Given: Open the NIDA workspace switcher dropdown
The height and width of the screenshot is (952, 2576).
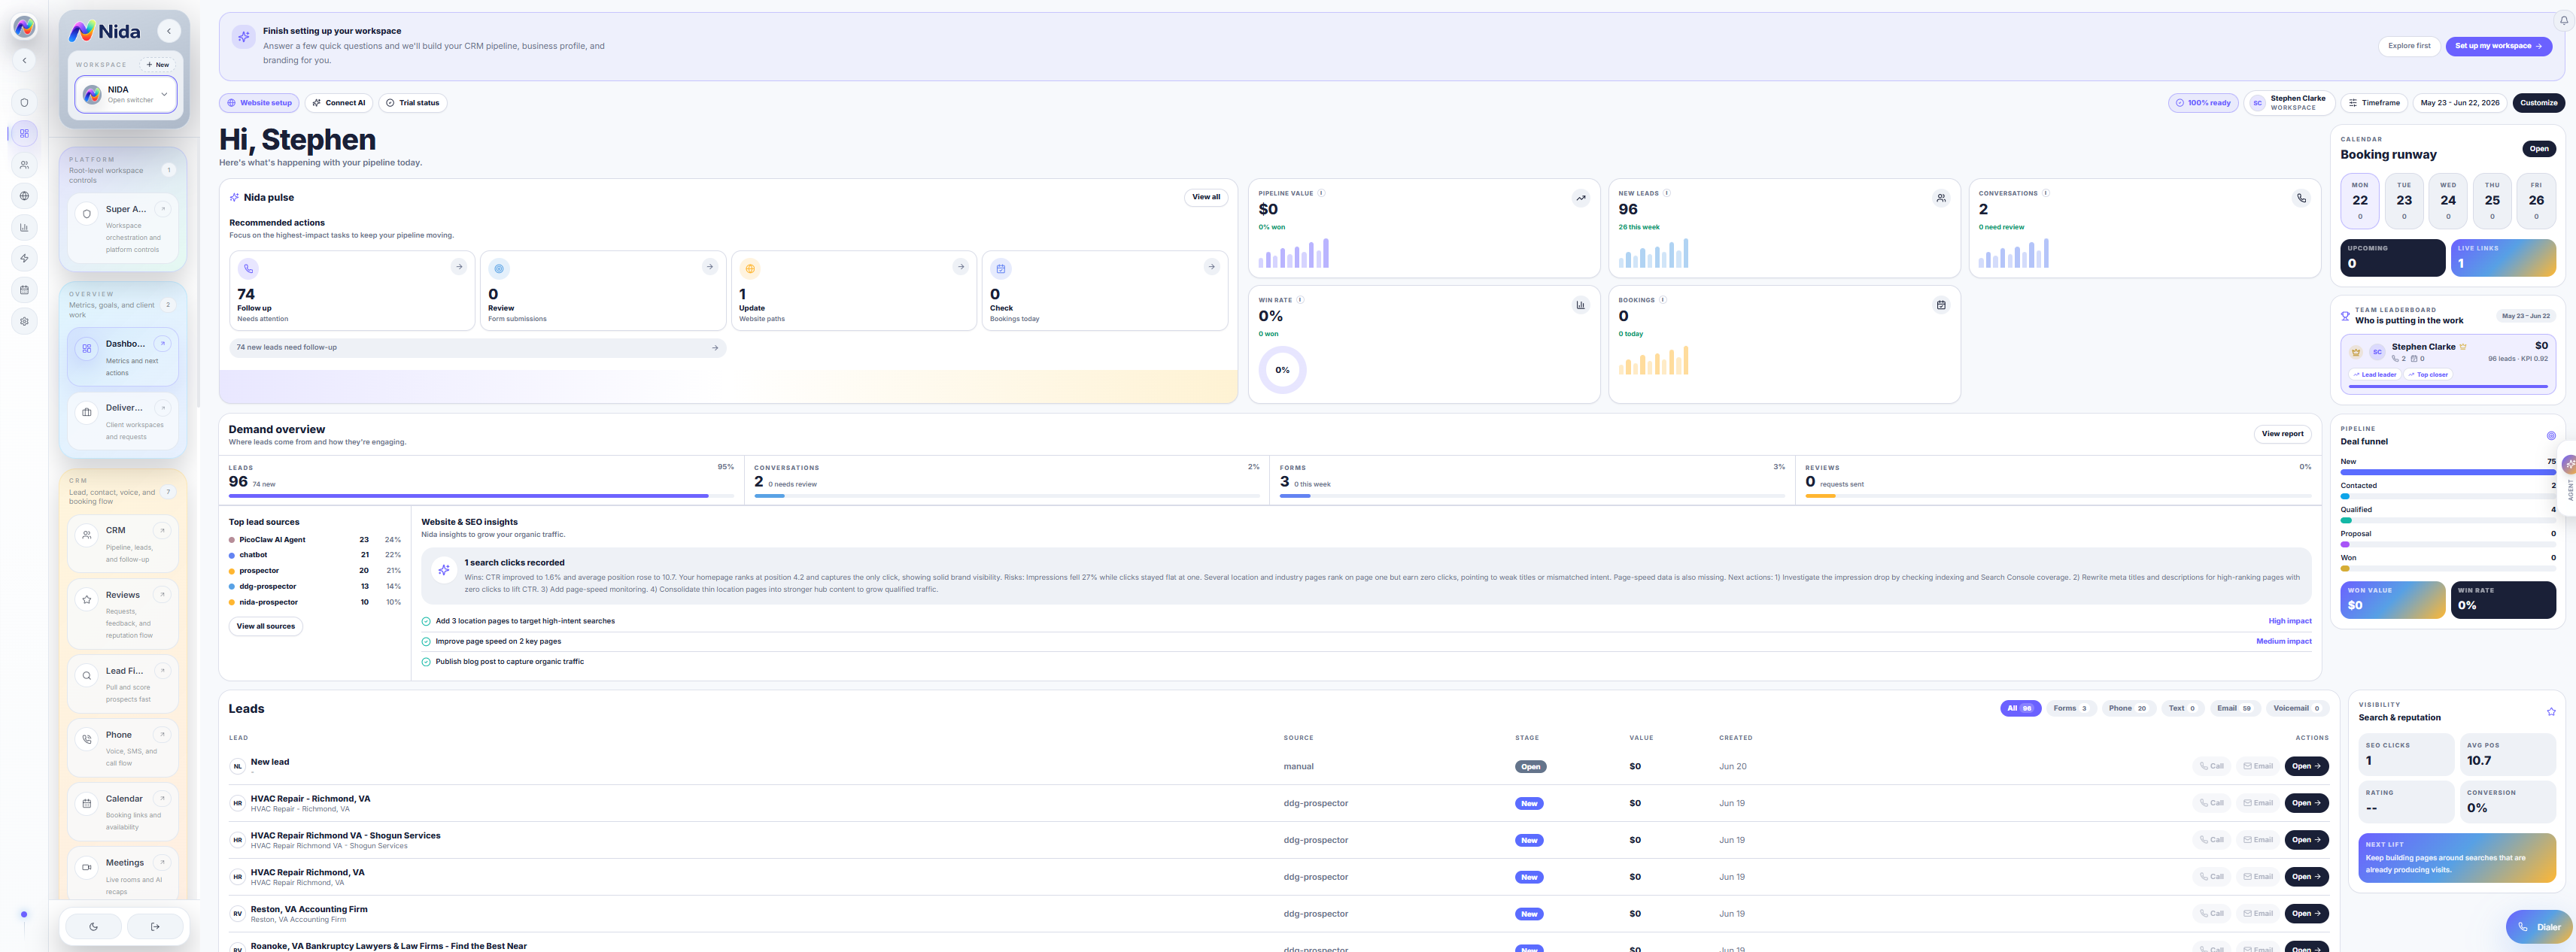Looking at the screenshot, I should [x=126, y=94].
